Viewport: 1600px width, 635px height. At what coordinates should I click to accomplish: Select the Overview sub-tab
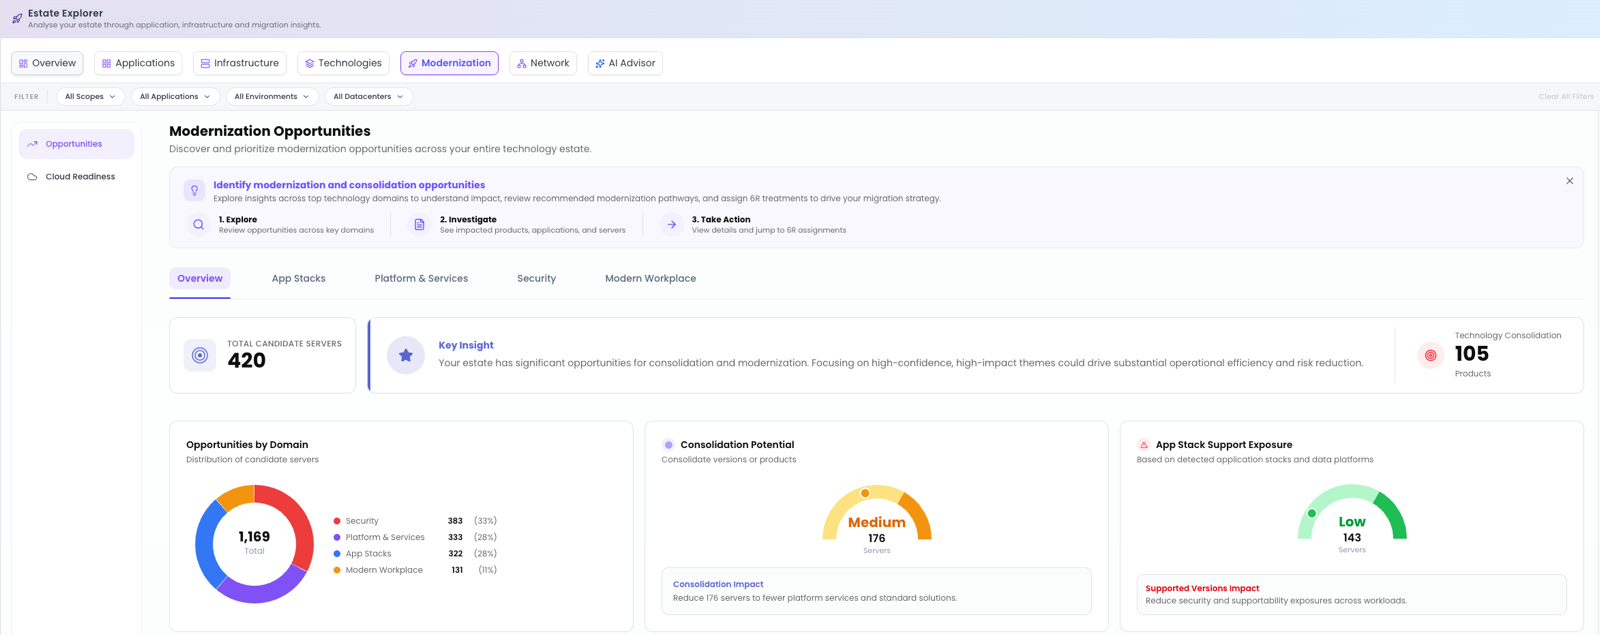[x=200, y=279]
